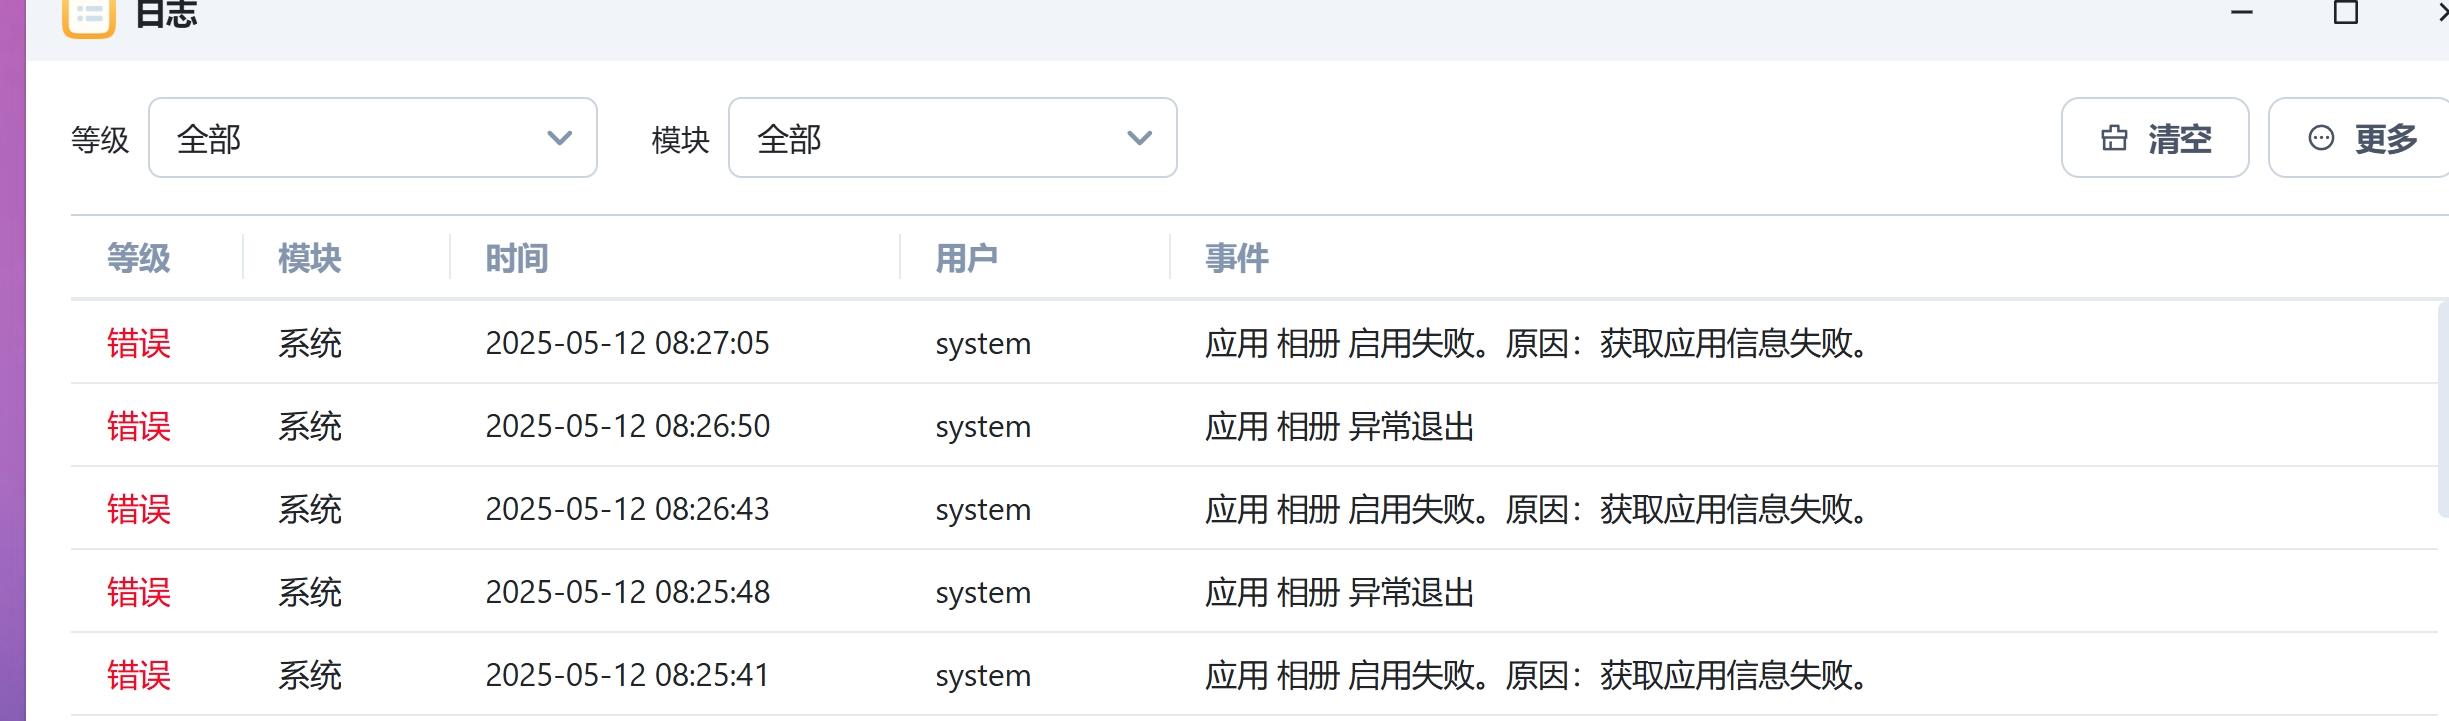Click the chevron arrow of 模块 dropdown

coord(1139,138)
